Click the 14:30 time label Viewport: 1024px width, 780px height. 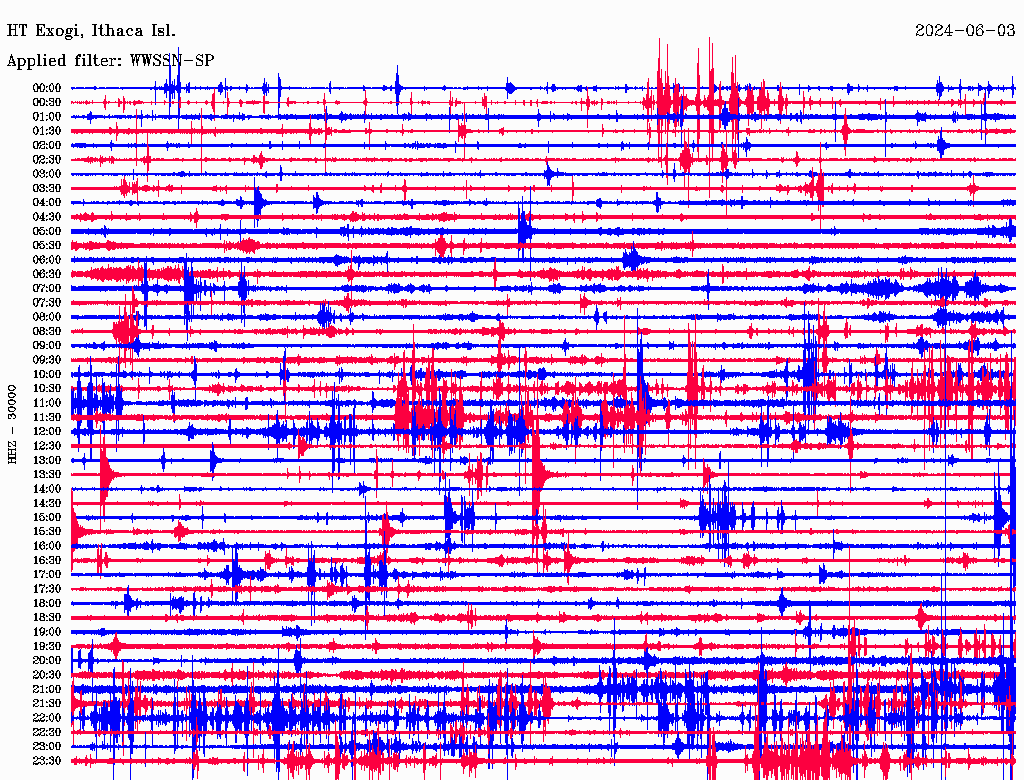point(47,503)
